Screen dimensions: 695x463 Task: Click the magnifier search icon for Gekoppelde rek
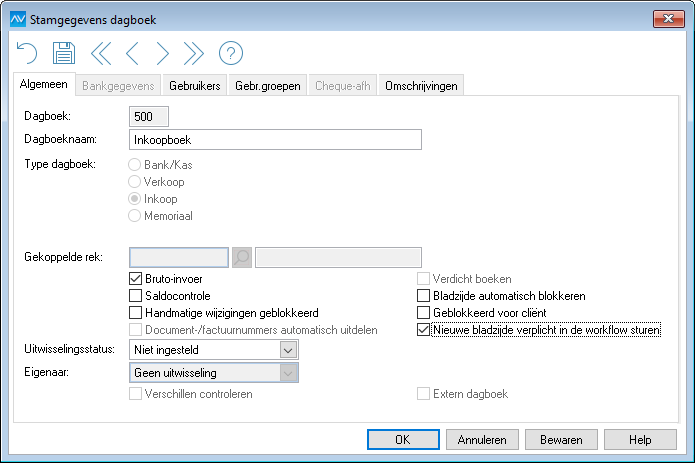coord(242,257)
